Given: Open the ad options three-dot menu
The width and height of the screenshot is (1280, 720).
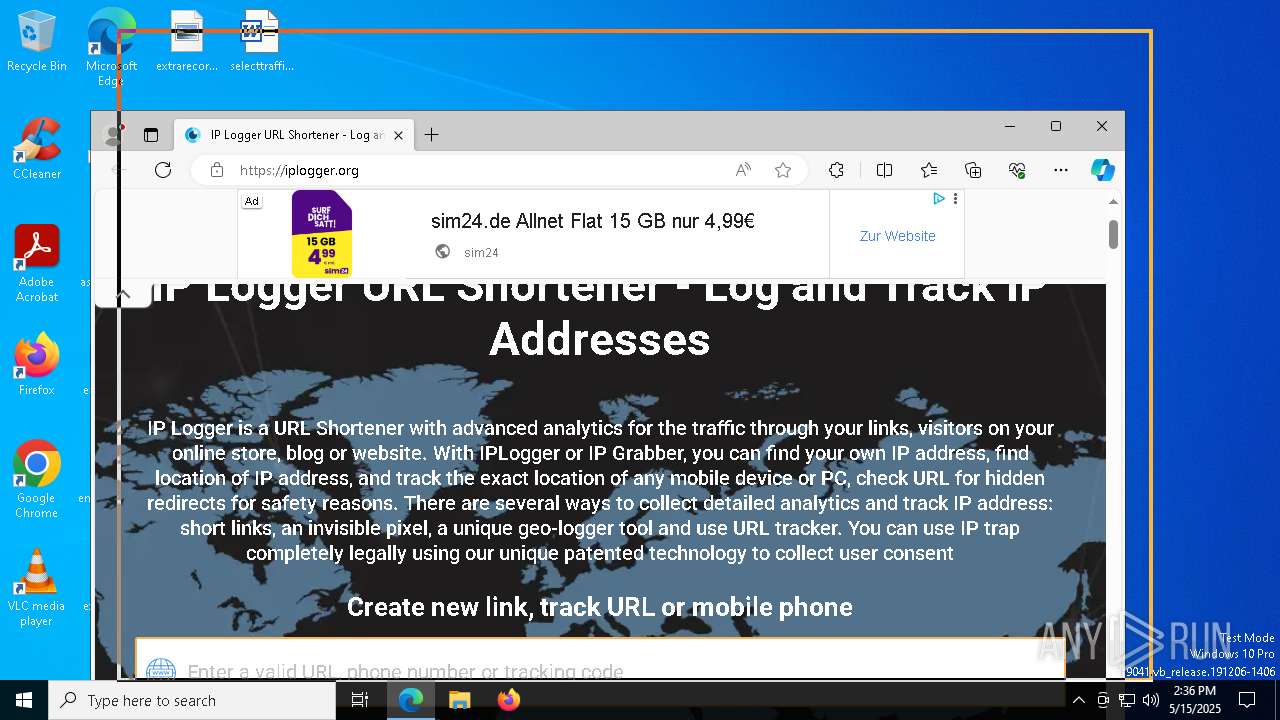Looking at the screenshot, I should [x=956, y=199].
